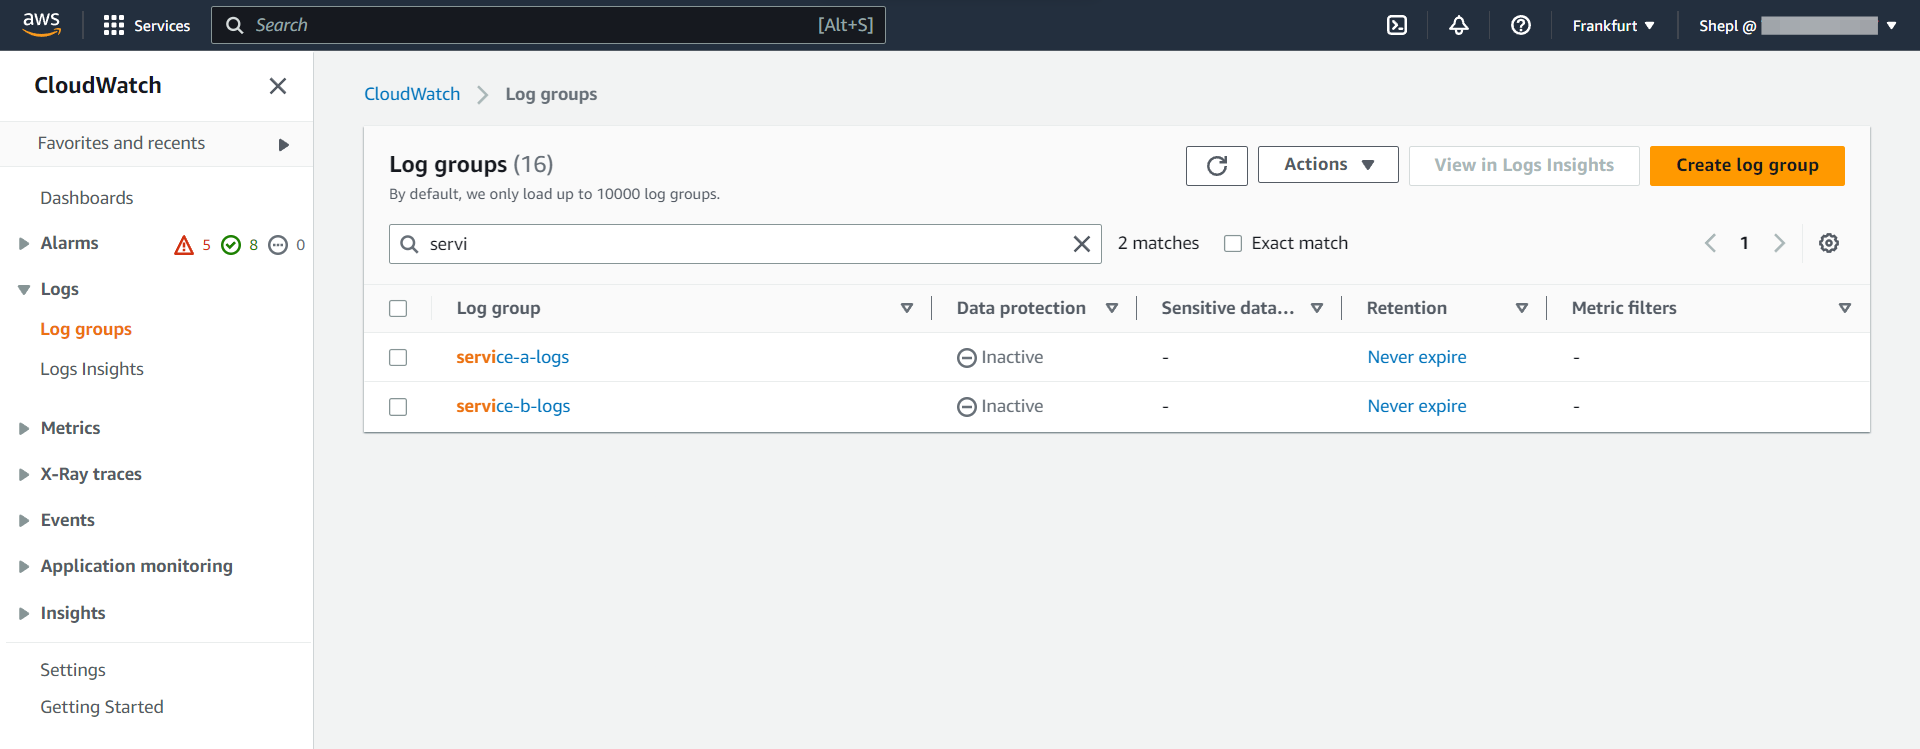Click the Create log group button
1920x749 pixels.
1747,166
